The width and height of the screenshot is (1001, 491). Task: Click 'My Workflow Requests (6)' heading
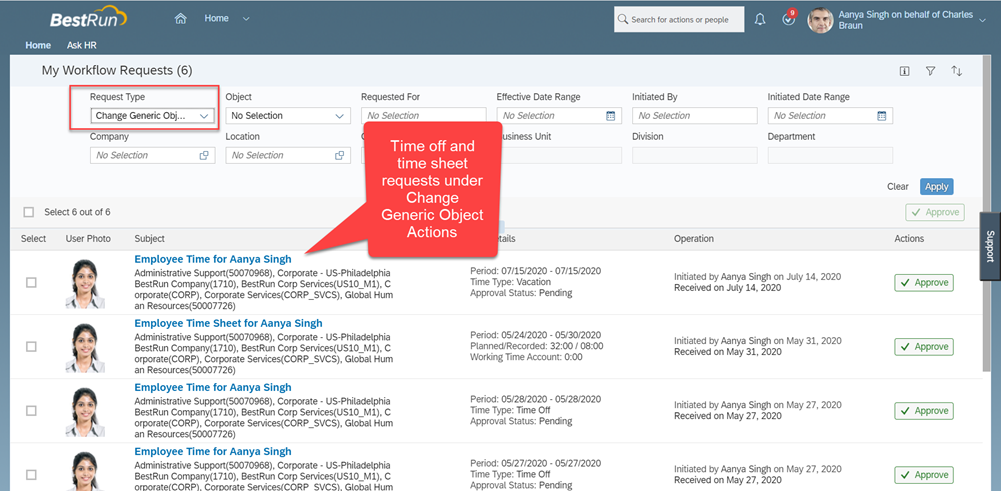117,70
